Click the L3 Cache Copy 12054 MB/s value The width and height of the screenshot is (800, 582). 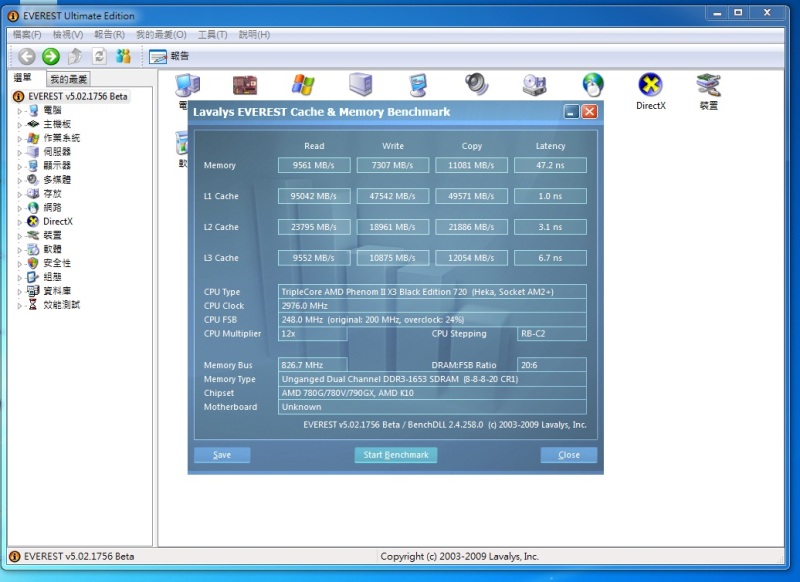click(x=471, y=258)
